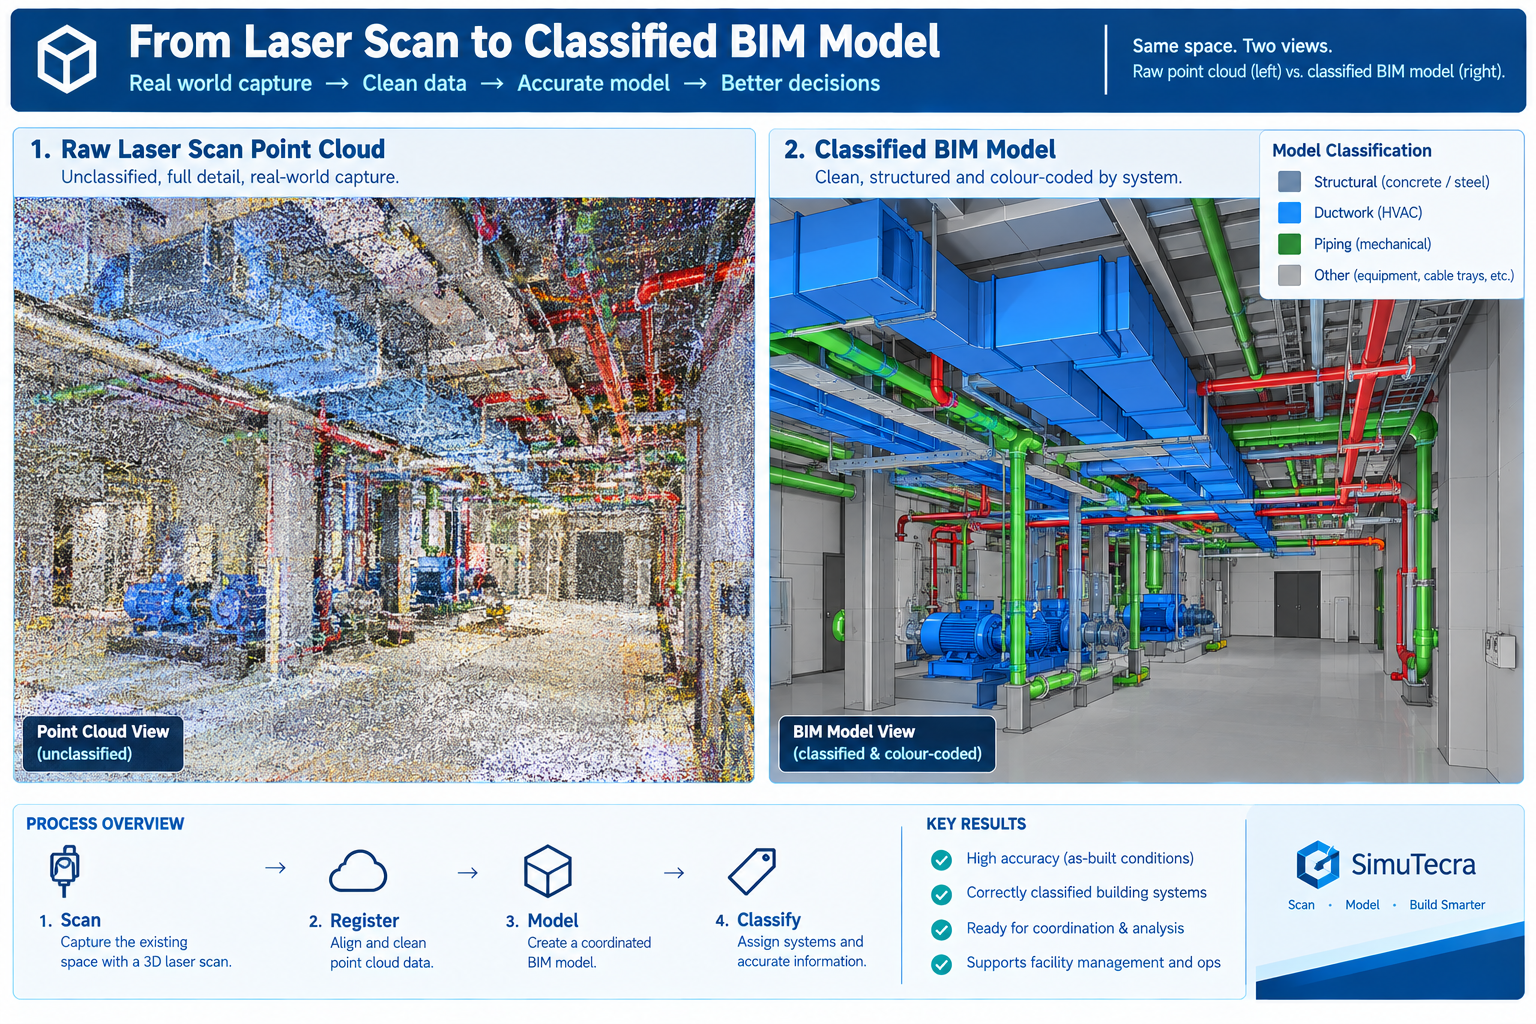Click 'Piping (mechanical)' legend label
Image resolution: width=1536 pixels, height=1024 pixels.
point(1372,244)
